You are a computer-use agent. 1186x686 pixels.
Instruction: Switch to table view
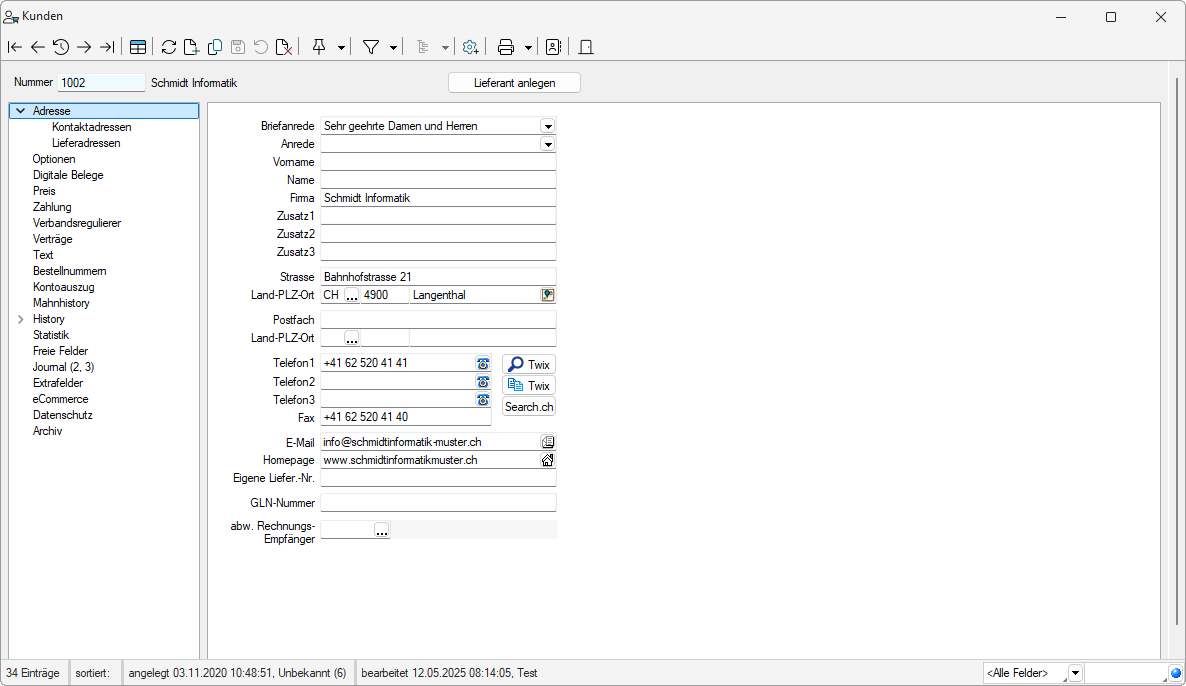[x=138, y=47]
